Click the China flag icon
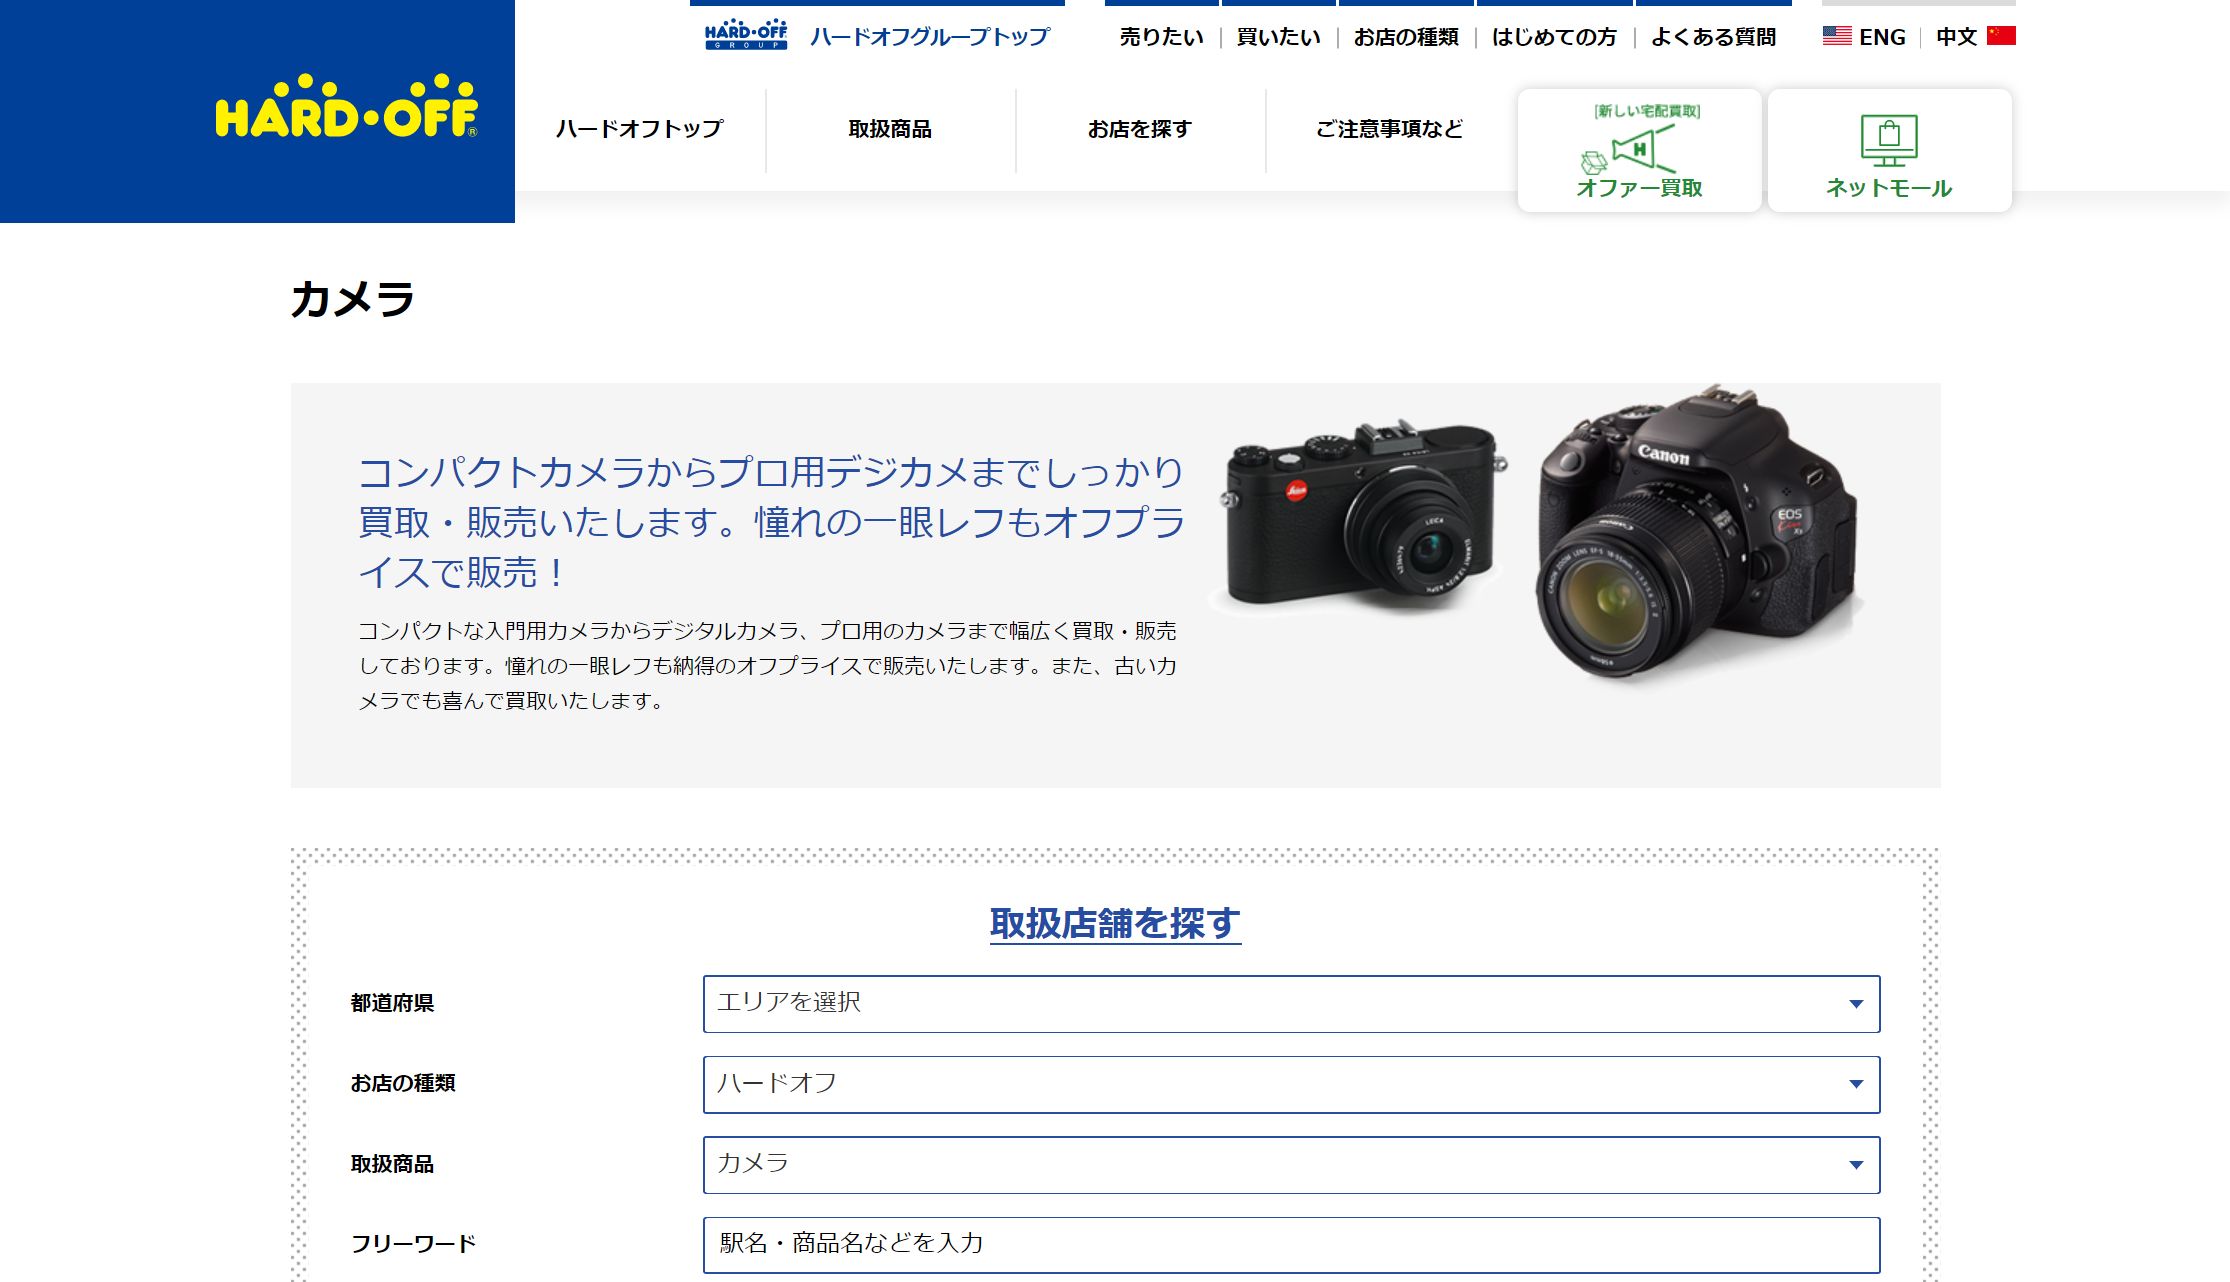Viewport: 2230px width, 1282px height. (x=2001, y=36)
